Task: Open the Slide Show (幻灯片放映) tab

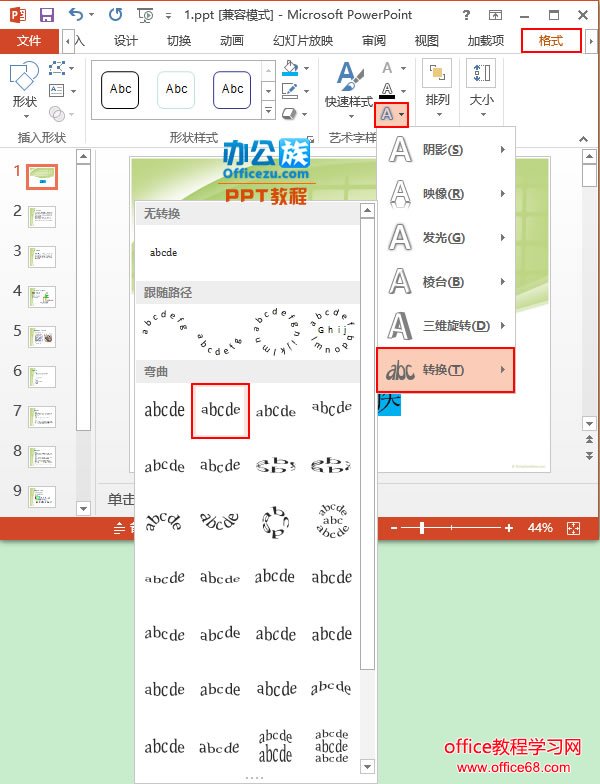Action: pos(303,40)
